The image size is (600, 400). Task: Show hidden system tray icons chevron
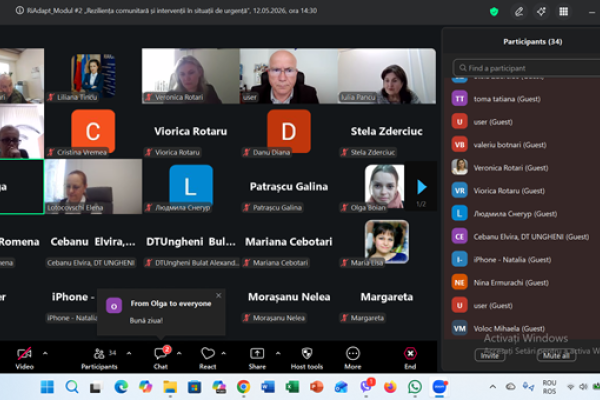[x=493, y=387]
